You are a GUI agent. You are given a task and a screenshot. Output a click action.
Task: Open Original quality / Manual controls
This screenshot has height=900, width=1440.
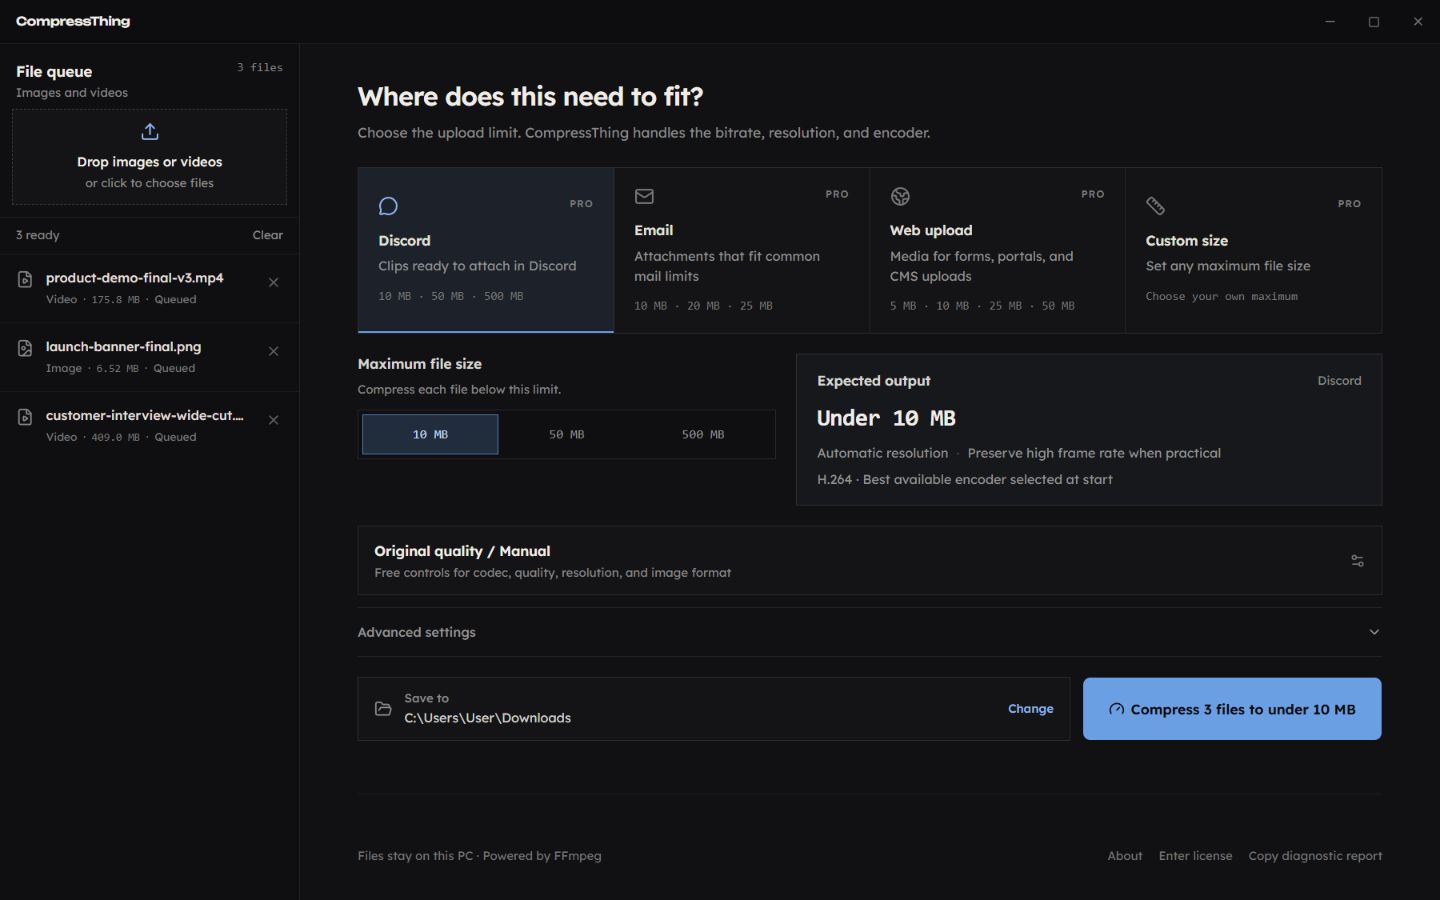pos(870,561)
